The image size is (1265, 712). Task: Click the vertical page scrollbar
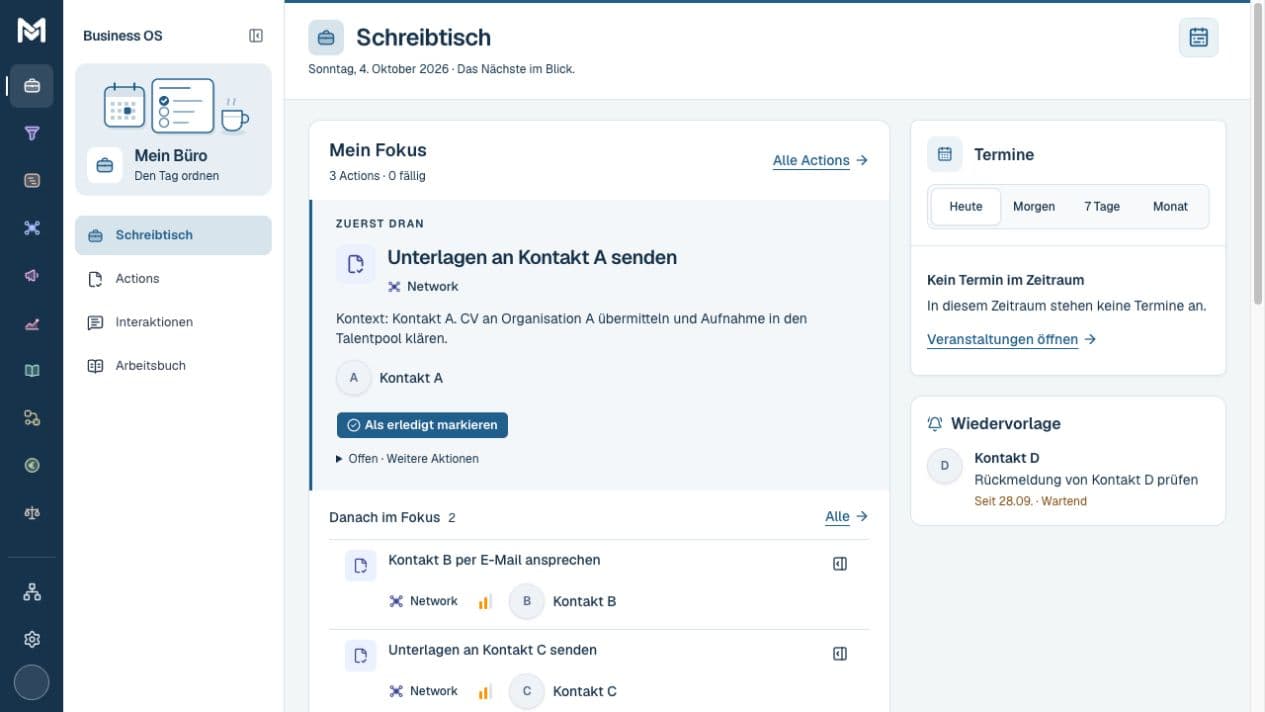point(1257,155)
